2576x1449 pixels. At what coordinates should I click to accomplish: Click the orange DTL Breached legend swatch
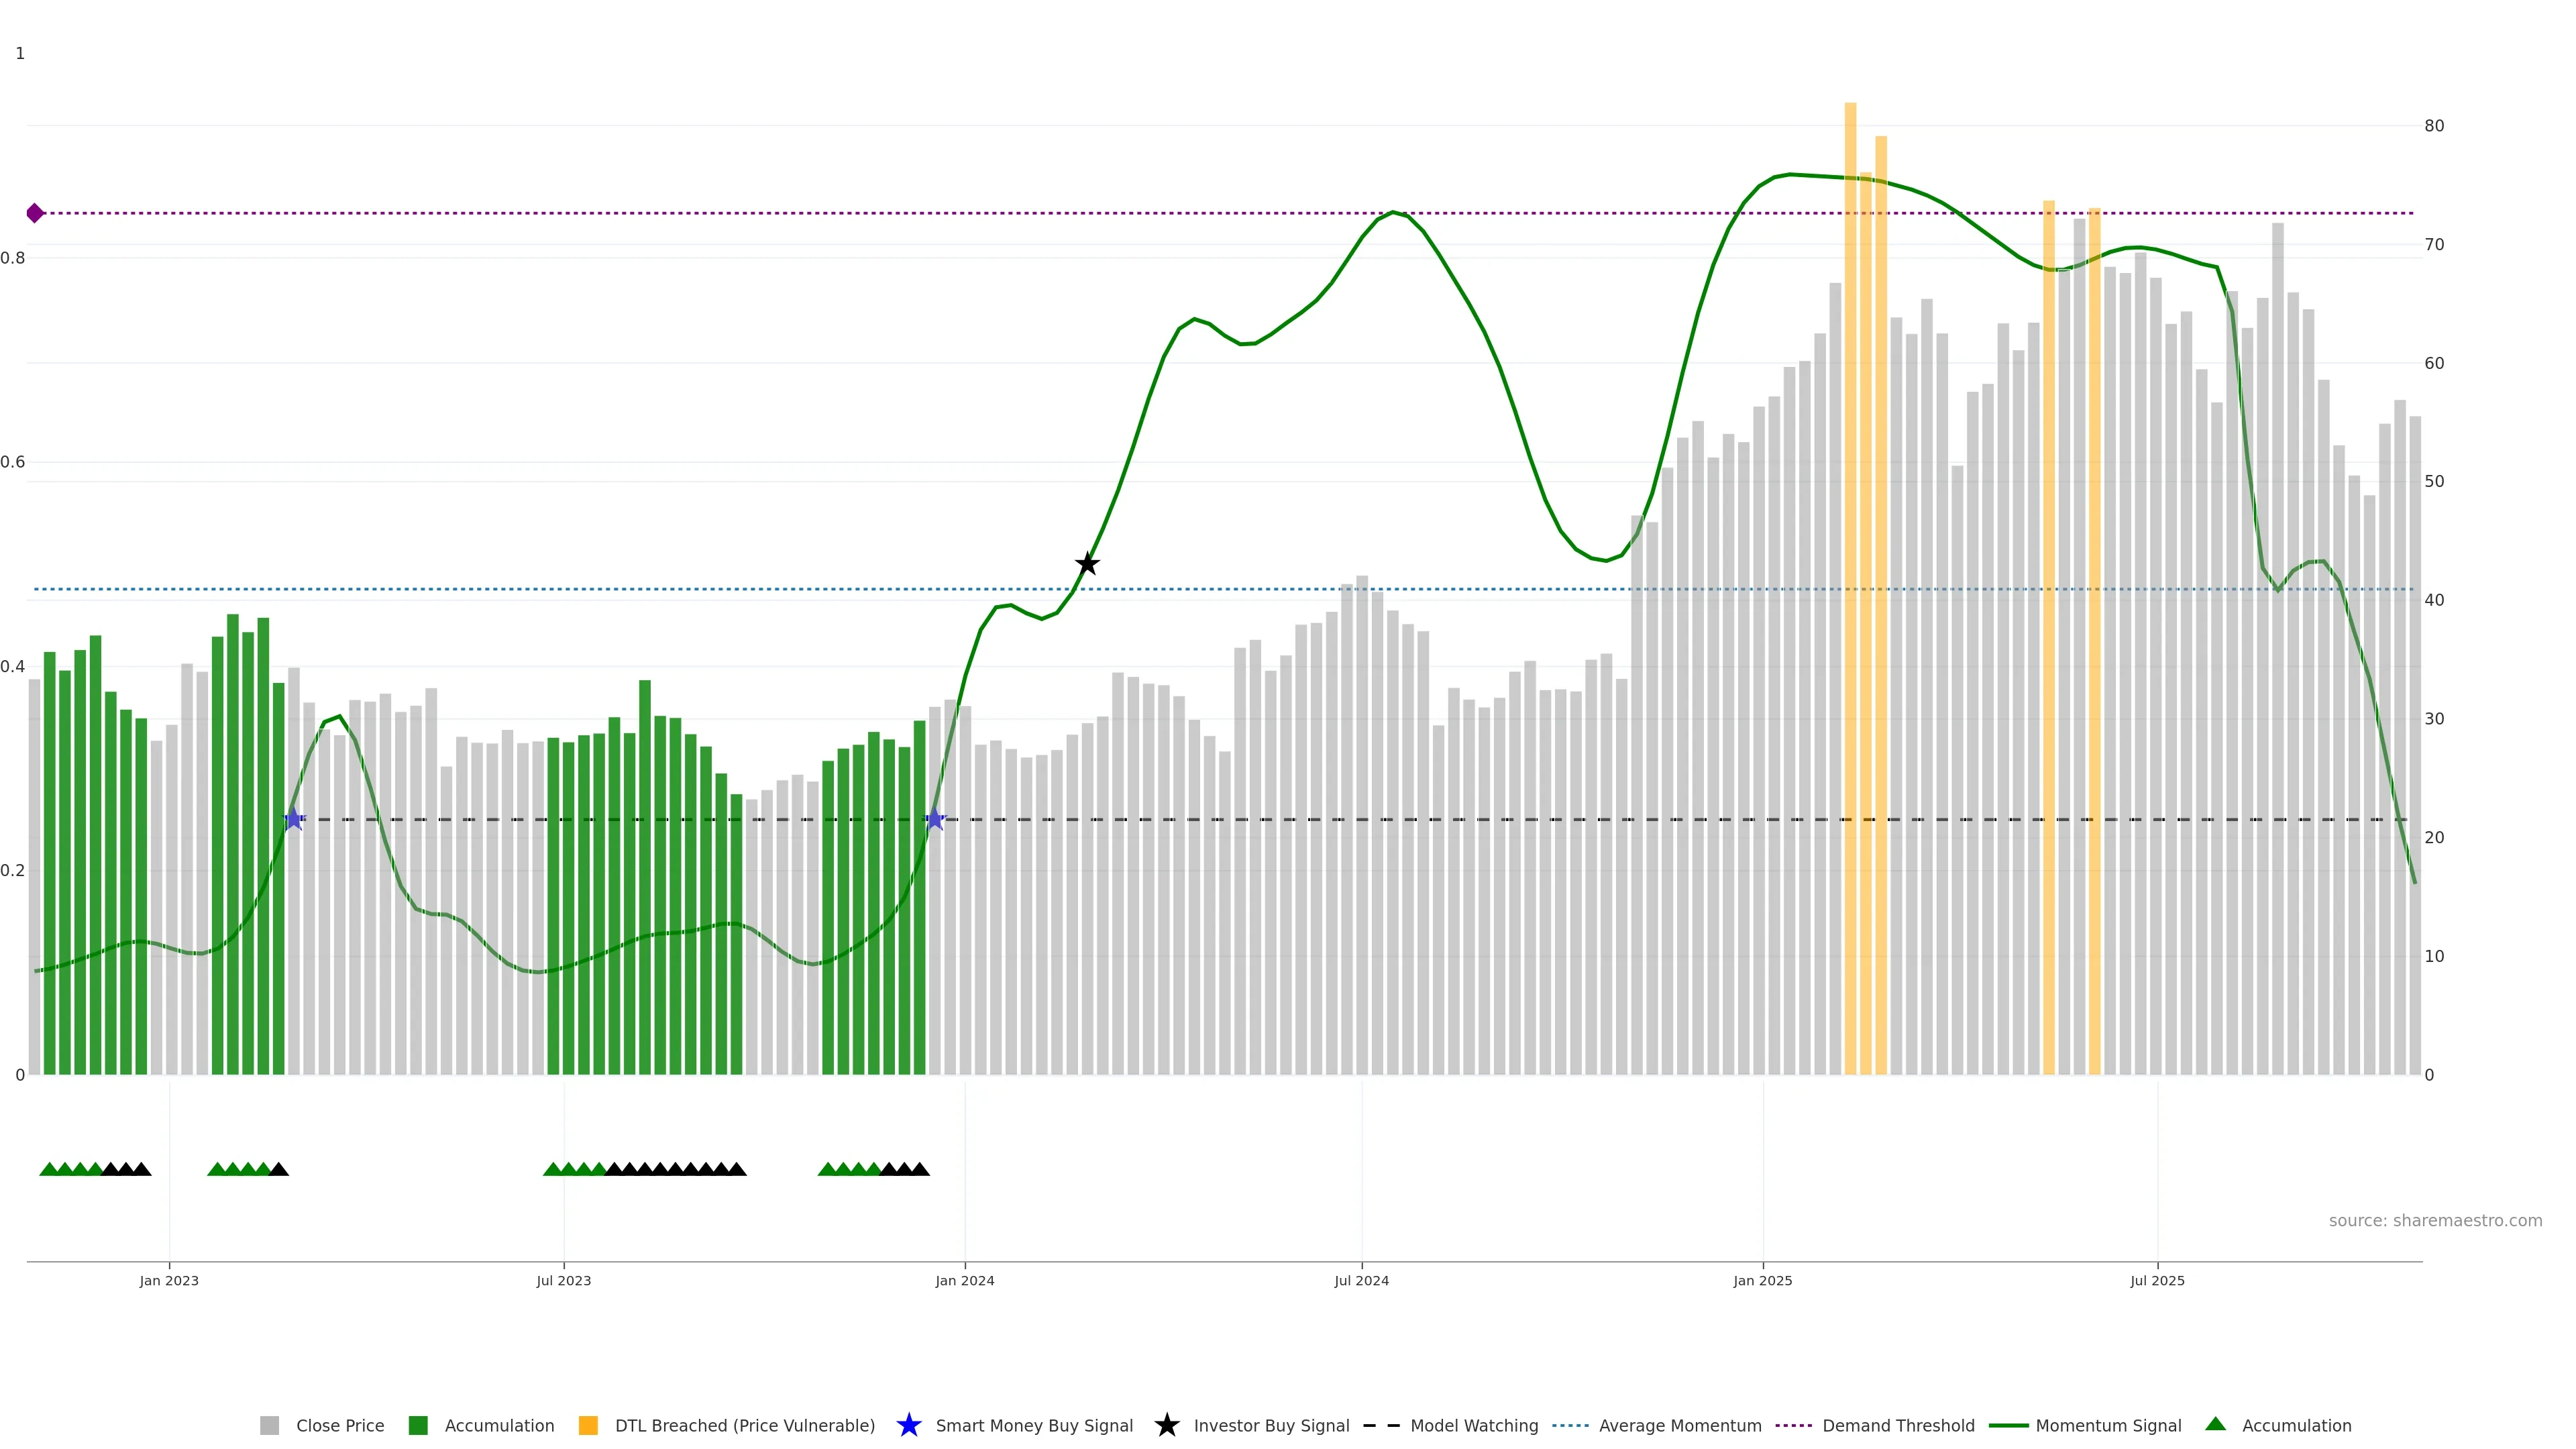coord(588,1425)
